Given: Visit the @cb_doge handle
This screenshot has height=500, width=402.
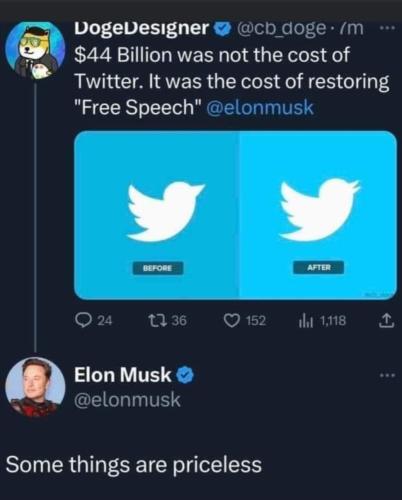Looking at the screenshot, I should coord(282,29).
